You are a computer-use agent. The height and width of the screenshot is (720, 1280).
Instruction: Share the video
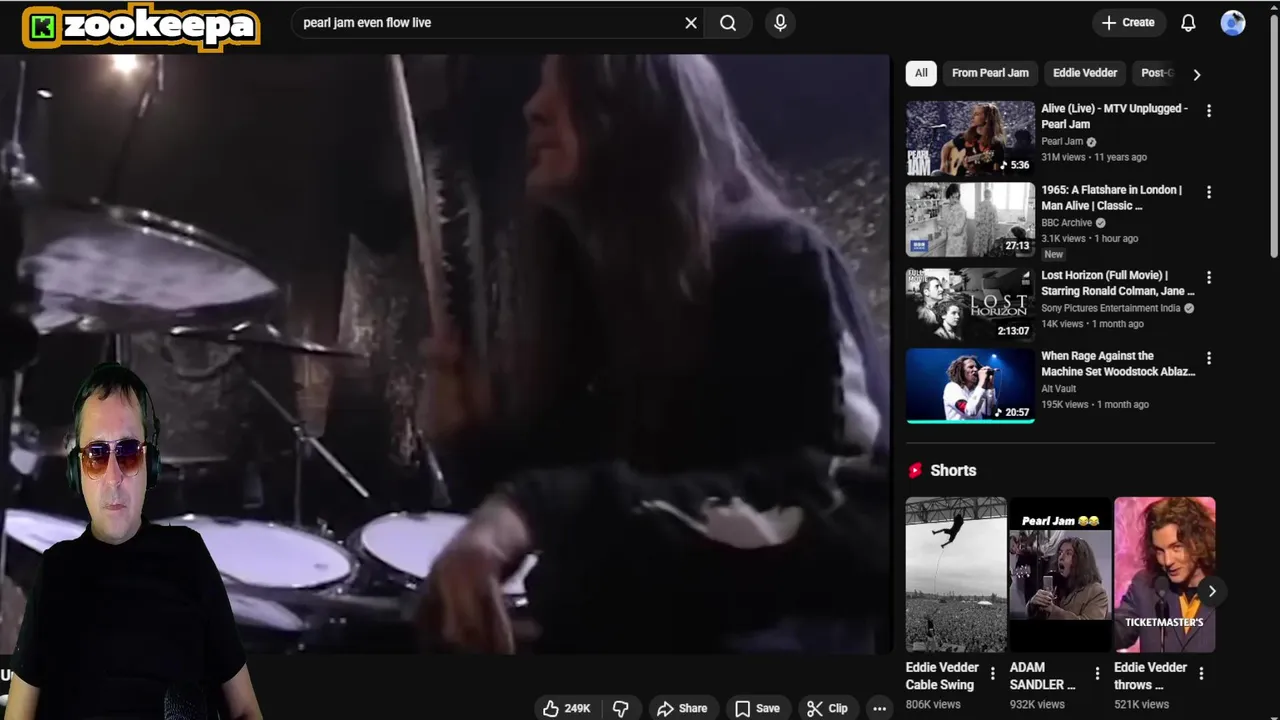pyautogui.click(x=682, y=708)
